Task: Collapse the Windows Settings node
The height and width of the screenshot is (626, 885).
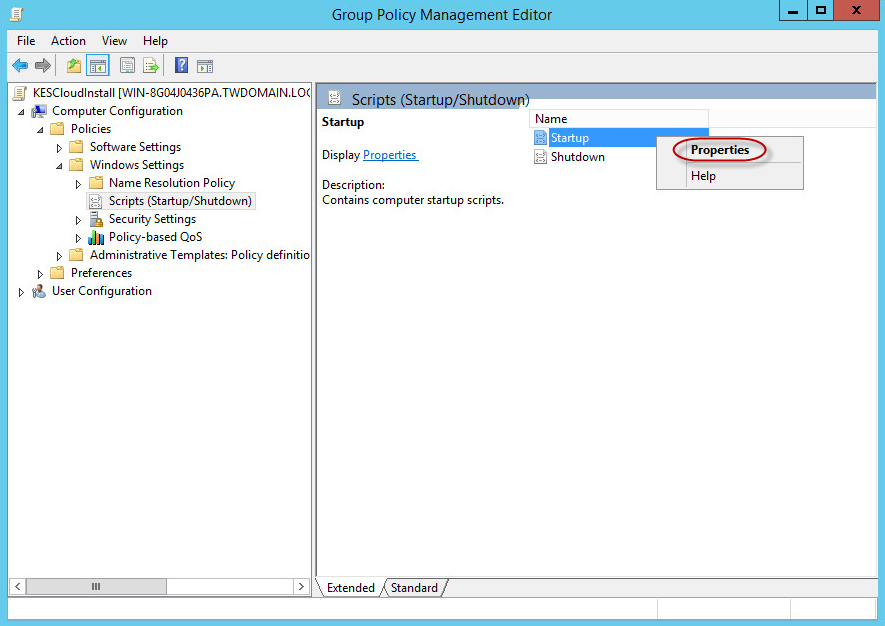Action: (x=58, y=164)
